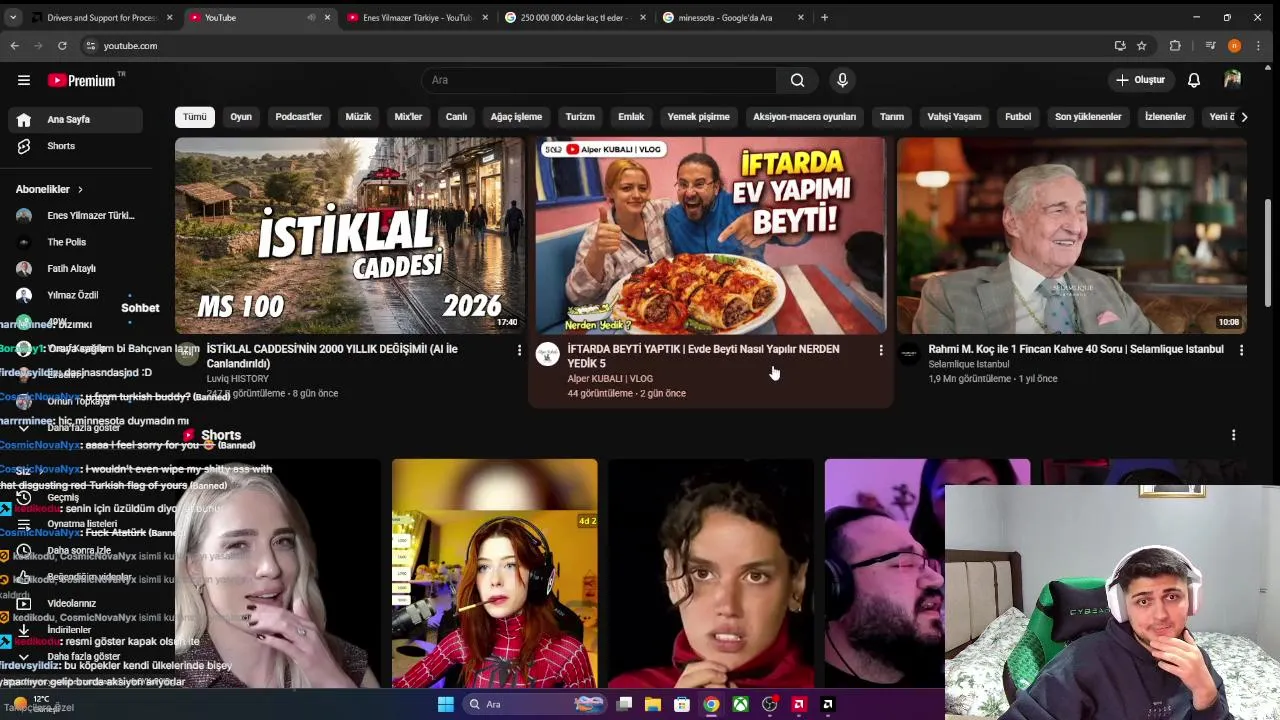
Task: Open Chrome extensions puzzle icon
Action: point(1175,46)
